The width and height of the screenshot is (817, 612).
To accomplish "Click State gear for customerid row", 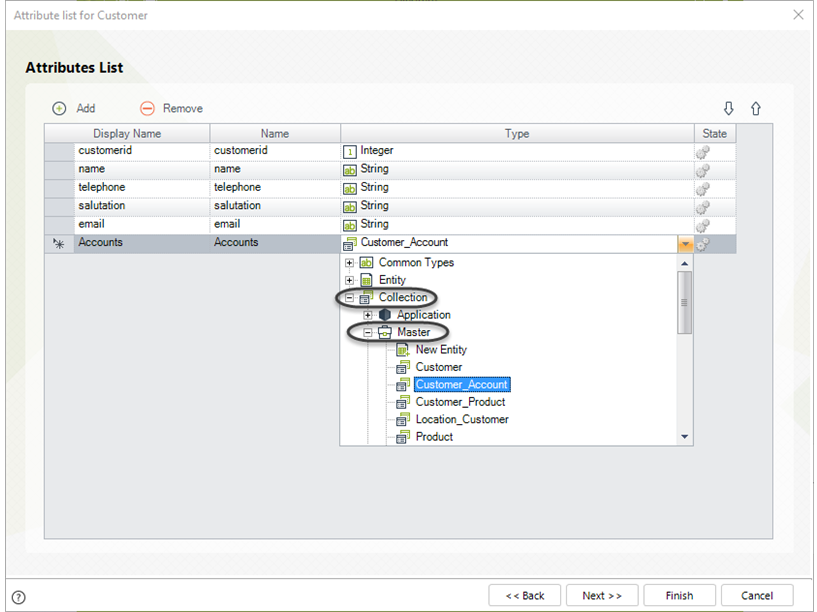I will (703, 152).
